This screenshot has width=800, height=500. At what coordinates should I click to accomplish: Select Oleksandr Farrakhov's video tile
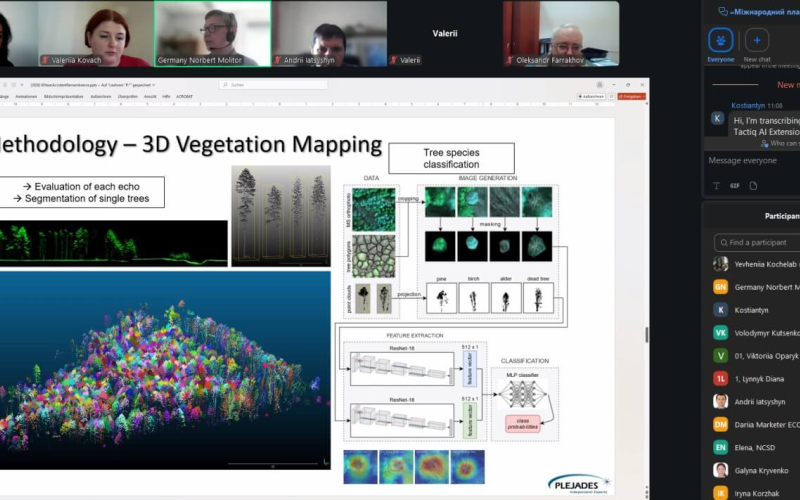click(x=561, y=34)
